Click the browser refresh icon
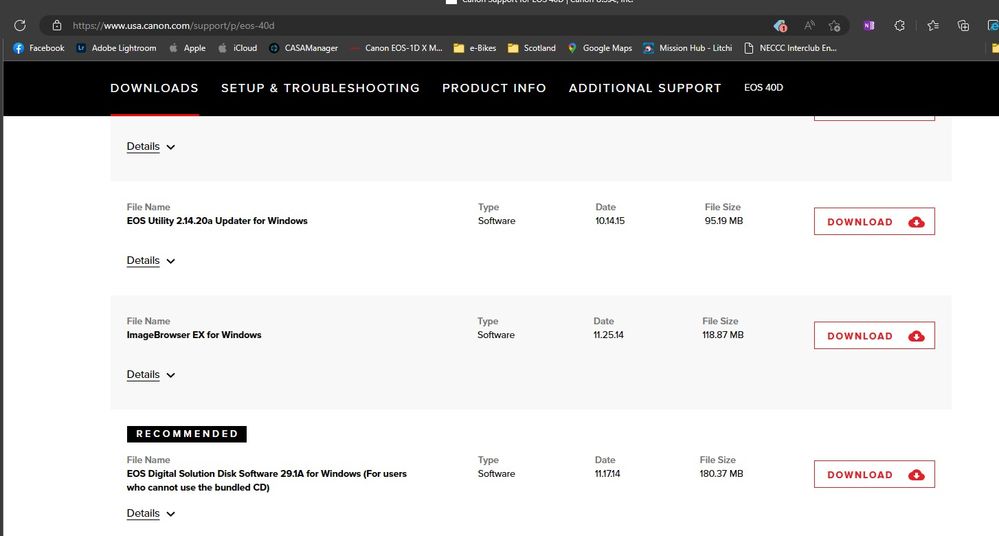999x536 pixels. [19, 25]
